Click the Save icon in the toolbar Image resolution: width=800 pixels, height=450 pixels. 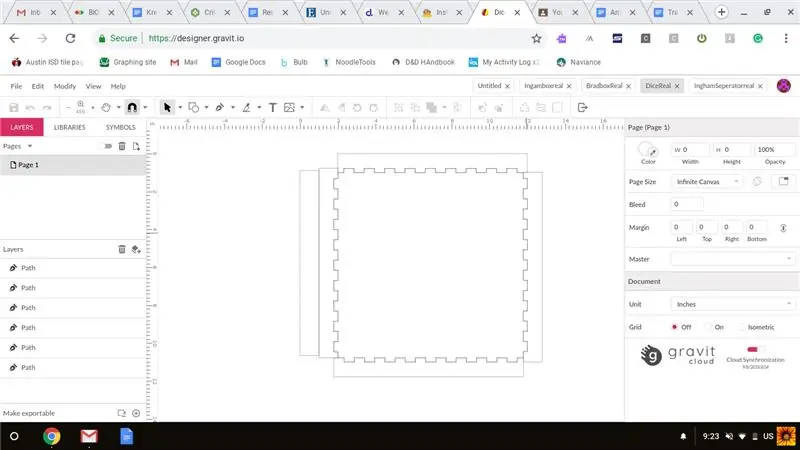[x=14, y=108]
